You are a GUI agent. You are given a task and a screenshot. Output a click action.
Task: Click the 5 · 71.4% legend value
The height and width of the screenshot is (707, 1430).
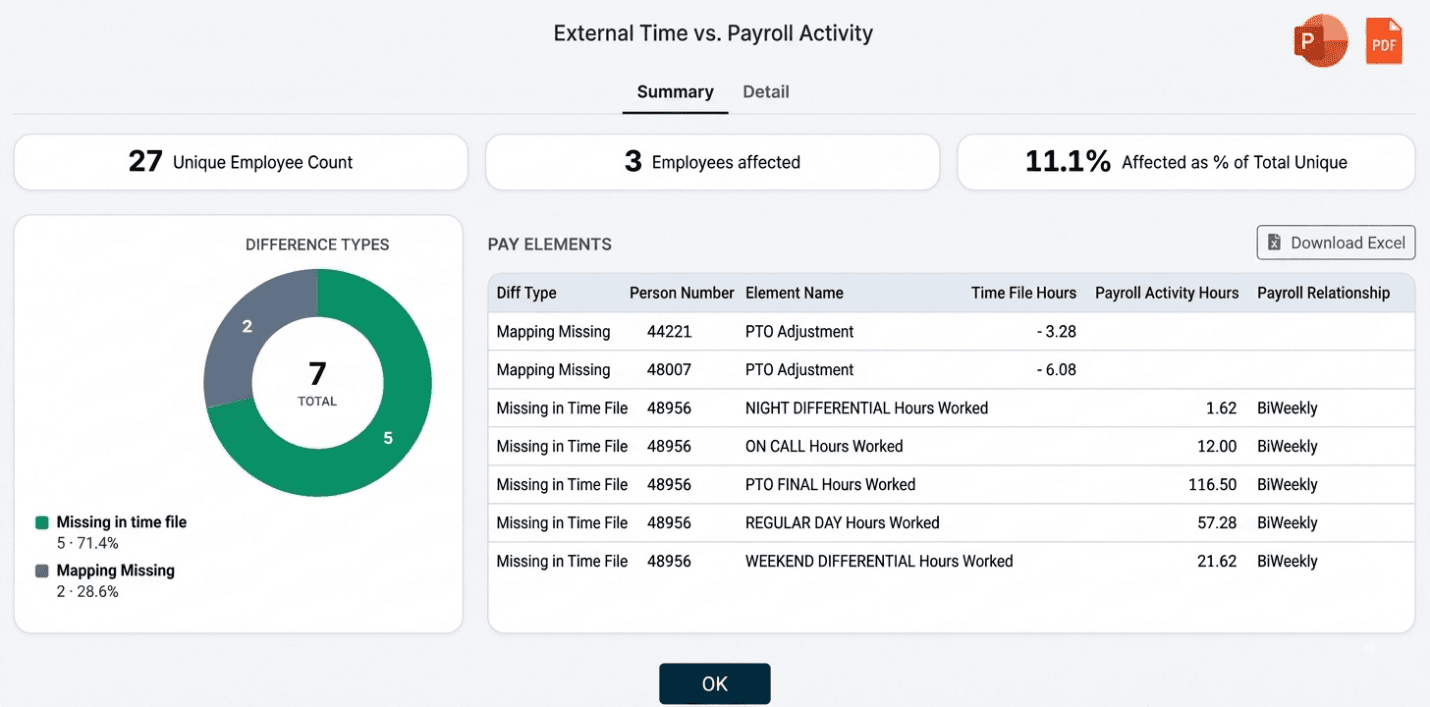pos(87,543)
